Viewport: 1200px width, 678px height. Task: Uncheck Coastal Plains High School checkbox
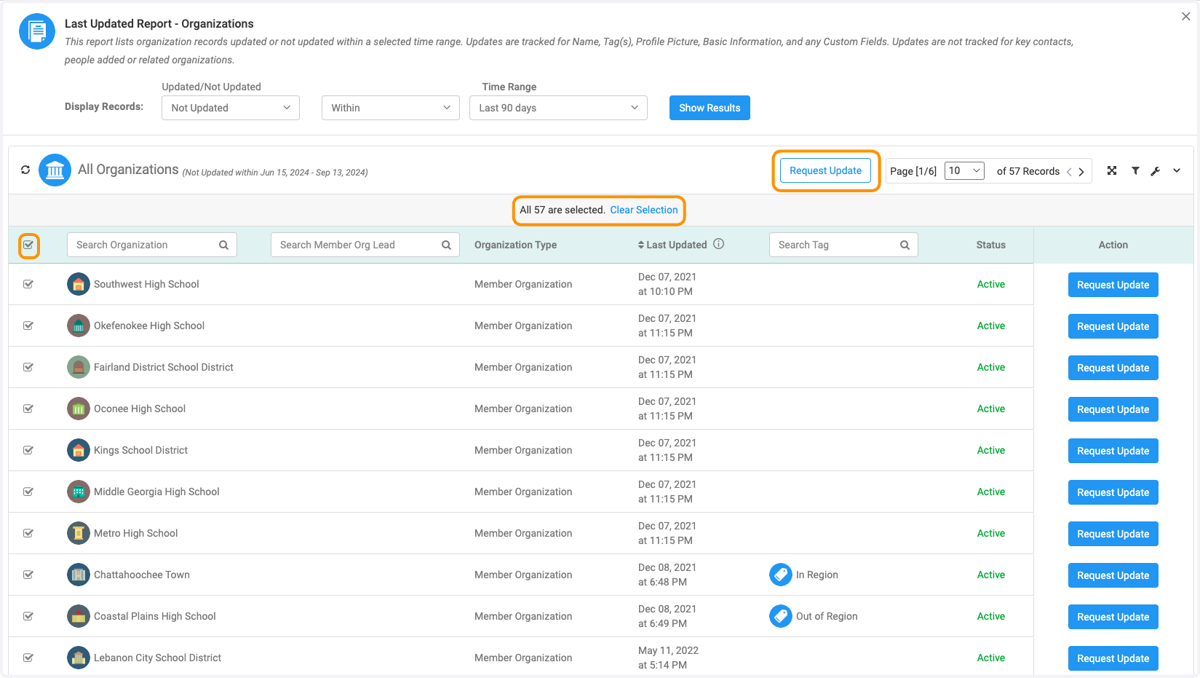pos(28,616)
